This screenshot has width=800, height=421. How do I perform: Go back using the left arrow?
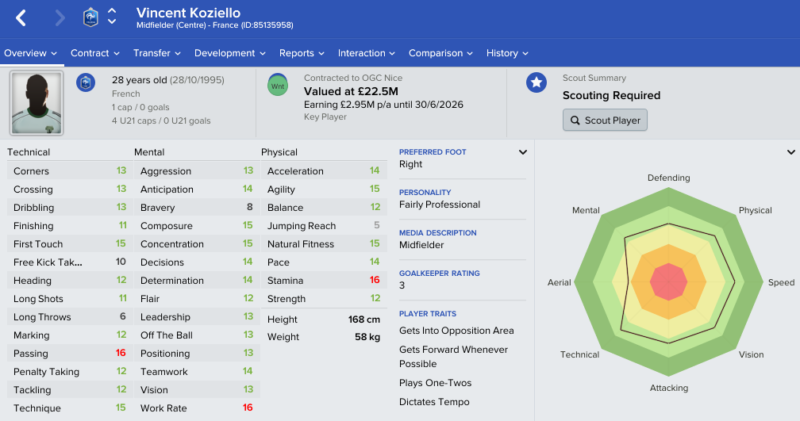pos(21,18)
